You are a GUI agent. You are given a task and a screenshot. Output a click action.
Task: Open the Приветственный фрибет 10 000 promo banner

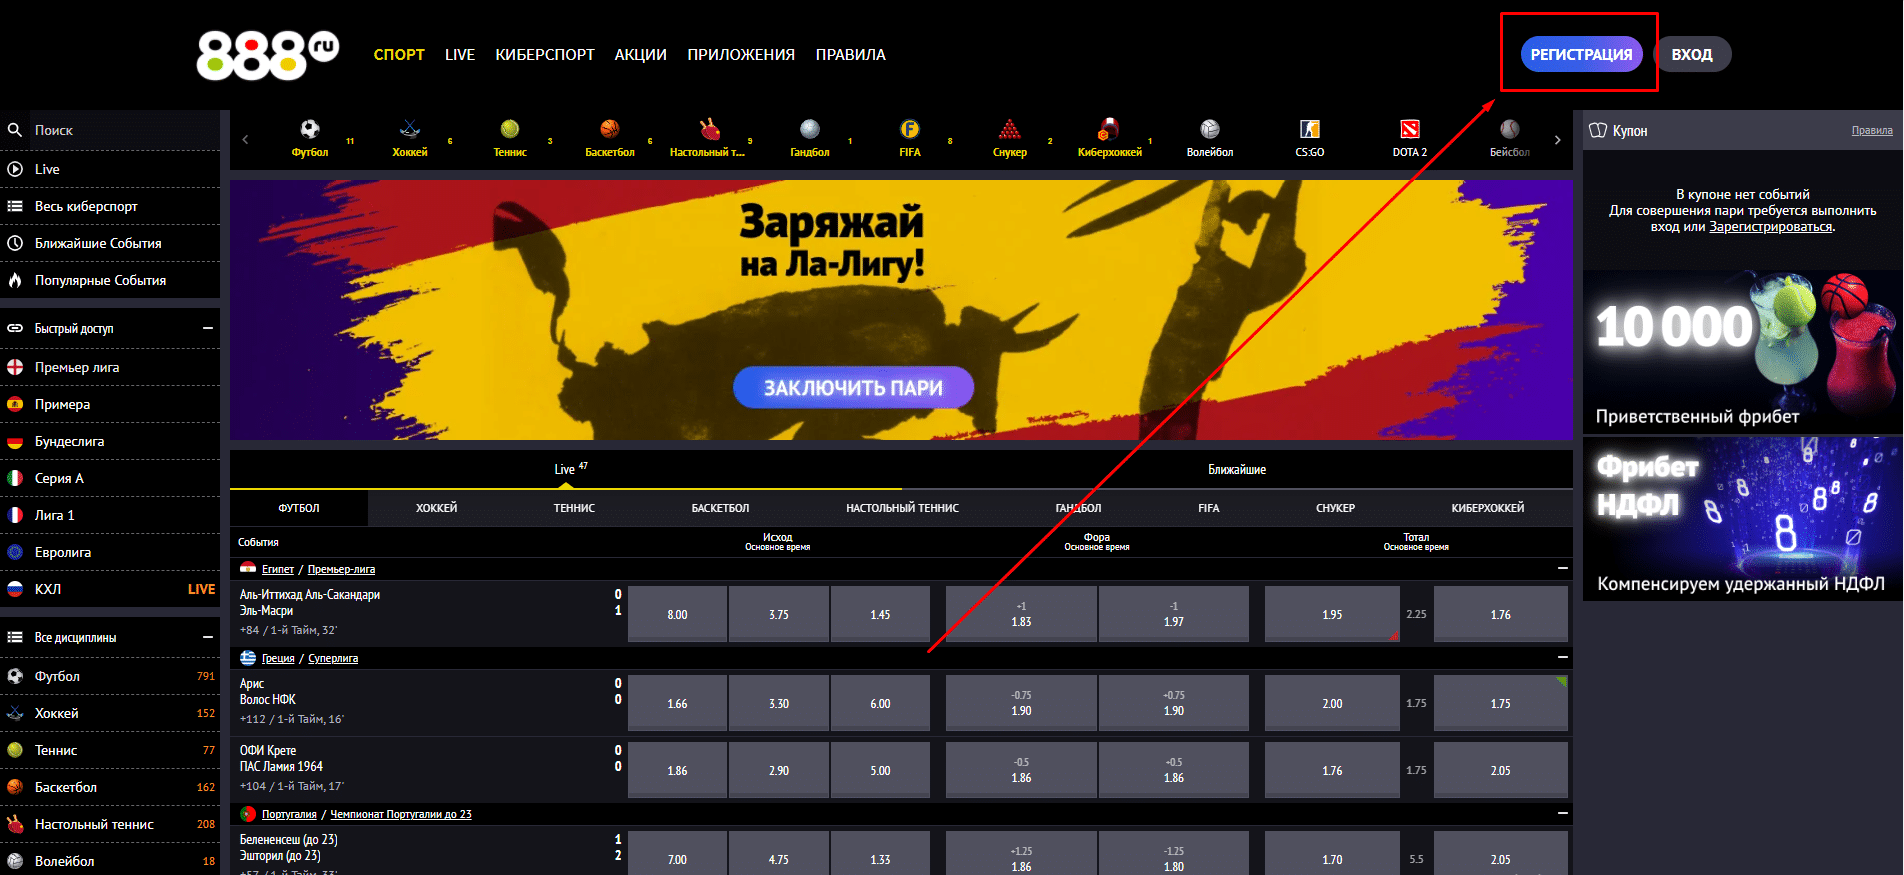(x=1742, y=350)
